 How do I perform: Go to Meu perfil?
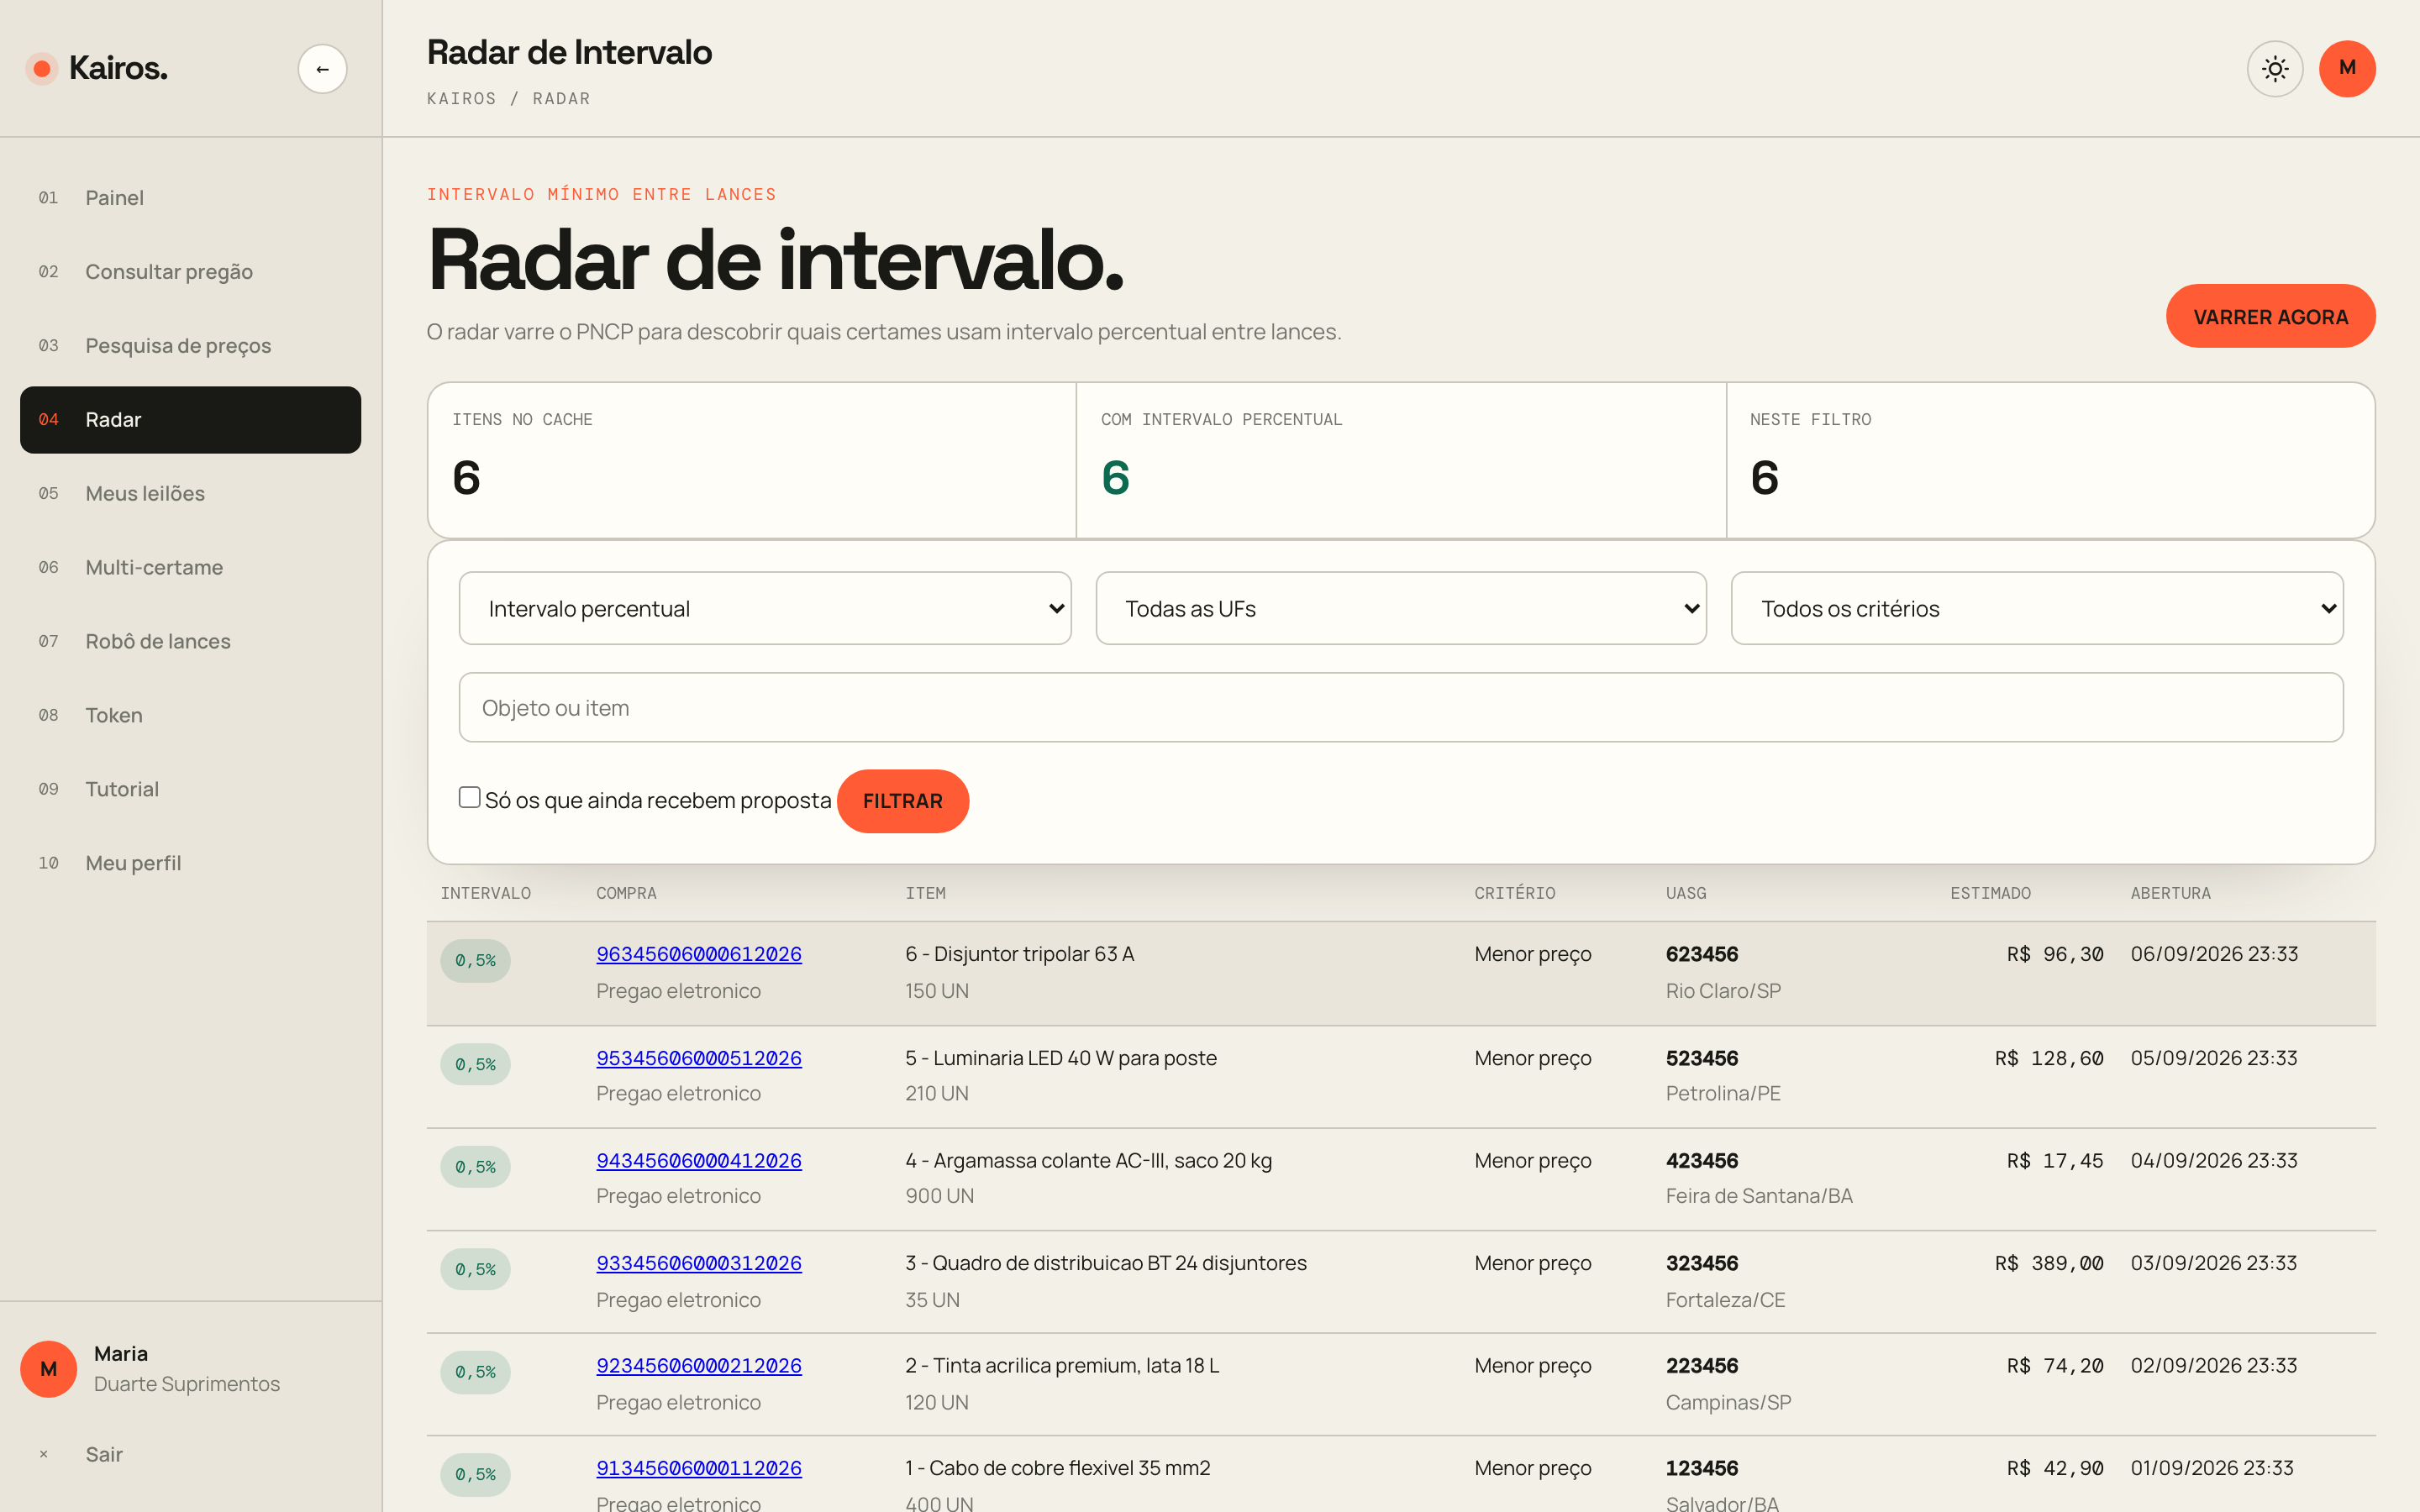(x=190, y=864)
